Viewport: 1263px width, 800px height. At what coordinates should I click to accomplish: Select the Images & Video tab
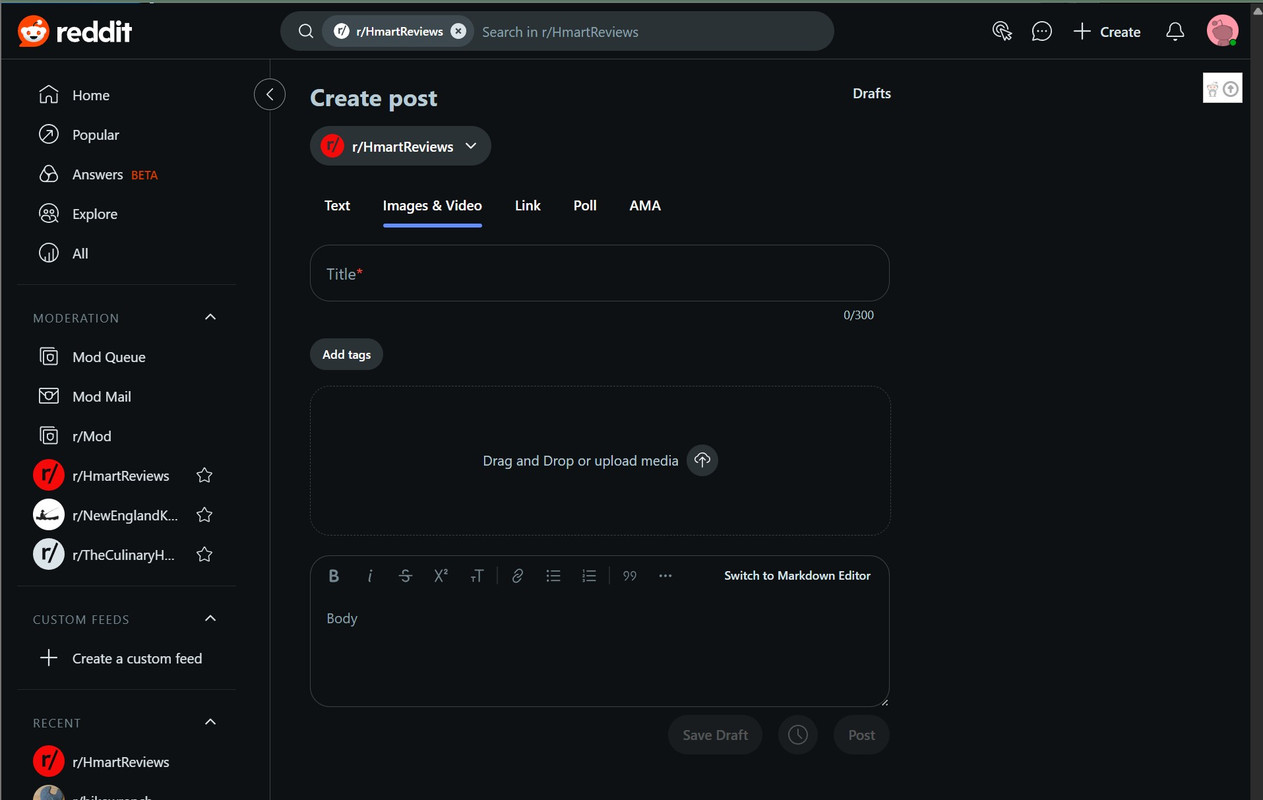point(432,205)
